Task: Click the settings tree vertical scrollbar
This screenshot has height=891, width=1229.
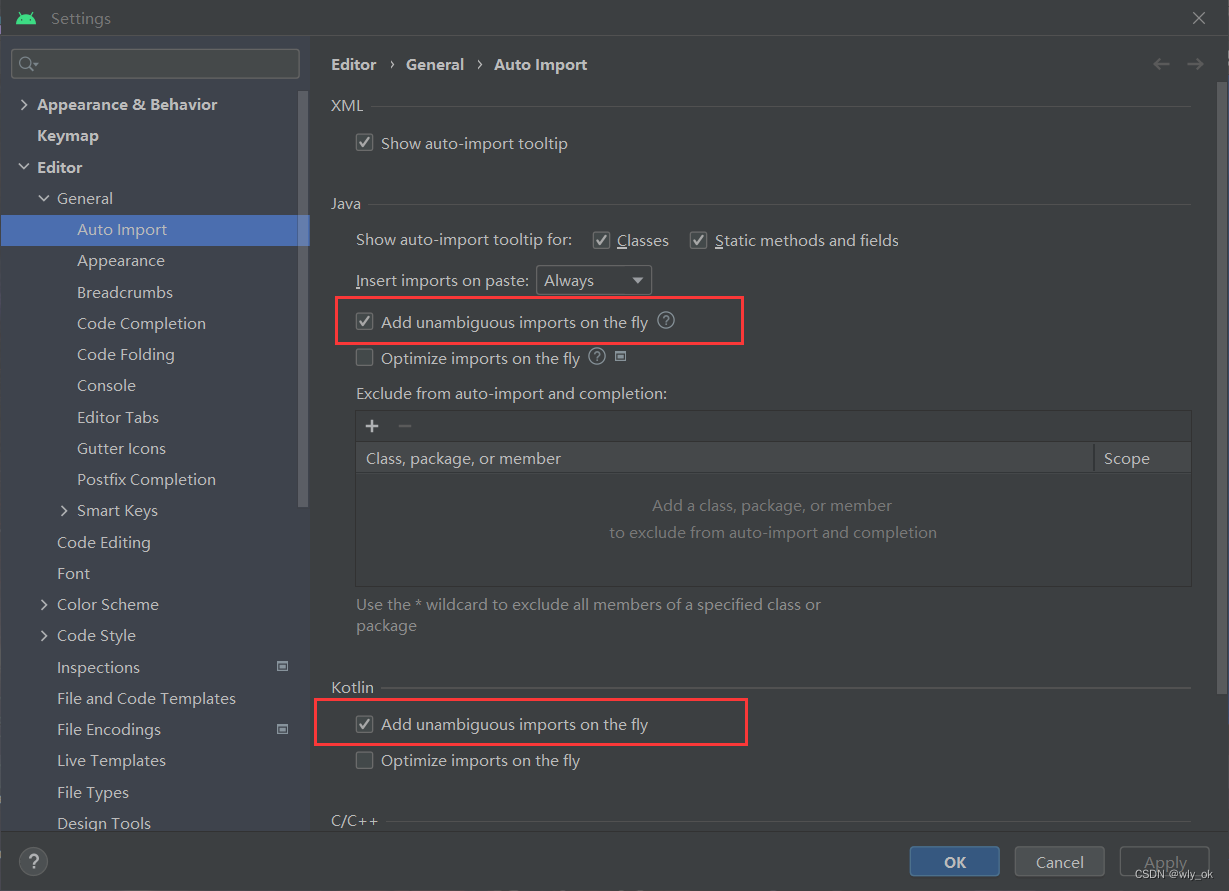Action: [304, 300]
